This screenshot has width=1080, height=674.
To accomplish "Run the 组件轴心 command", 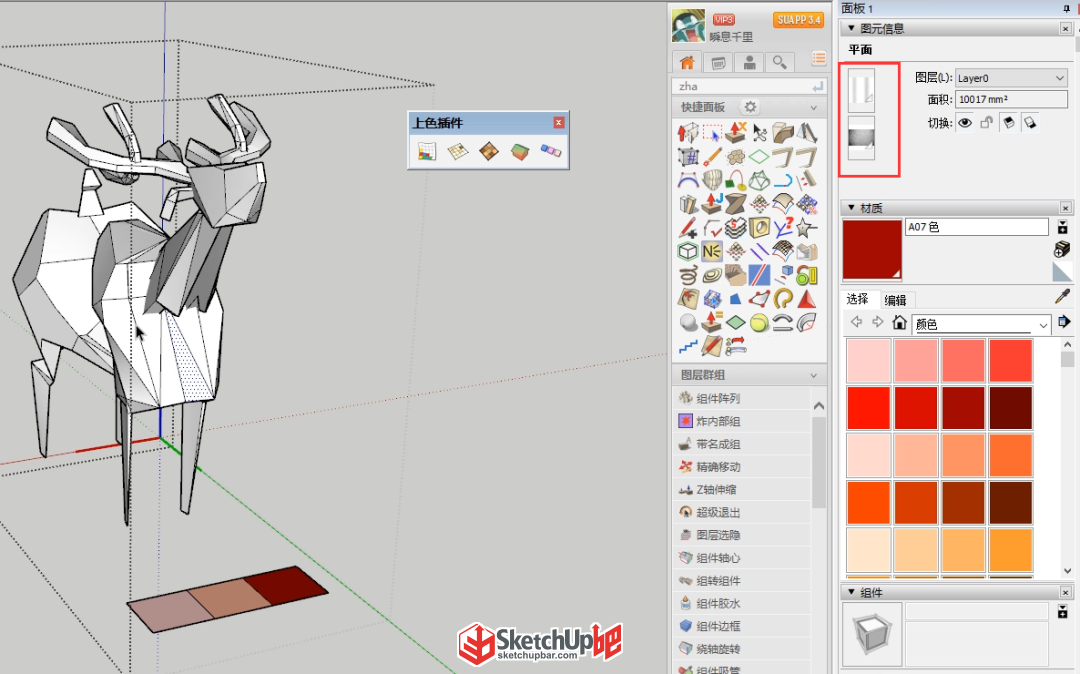I will 741,558.
